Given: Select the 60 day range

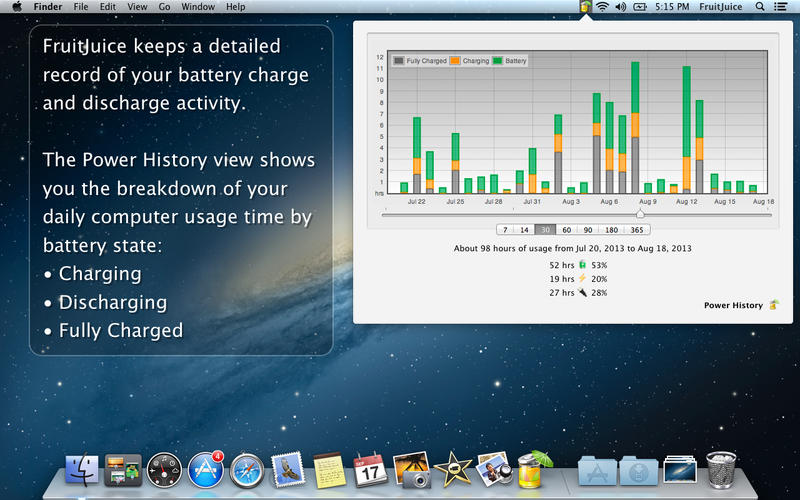Looking at the screenshot, I should [566, 230].
